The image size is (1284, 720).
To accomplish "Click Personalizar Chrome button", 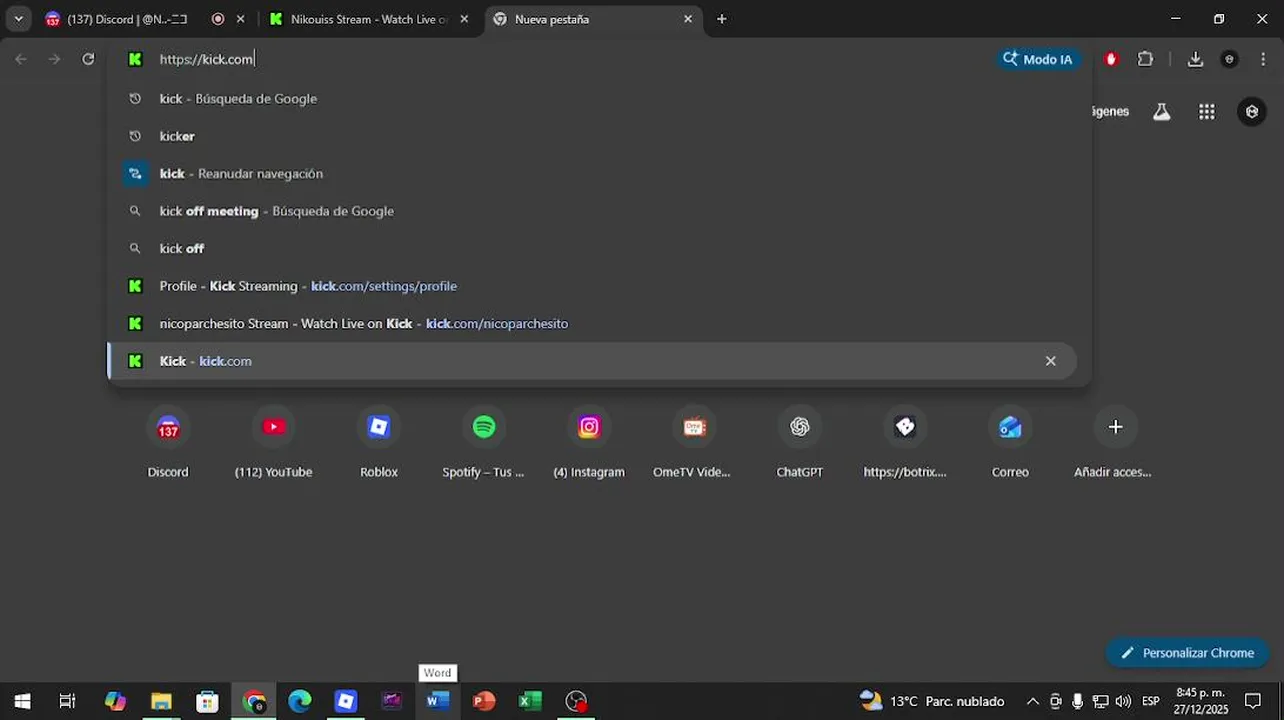I will [1187, 653].
